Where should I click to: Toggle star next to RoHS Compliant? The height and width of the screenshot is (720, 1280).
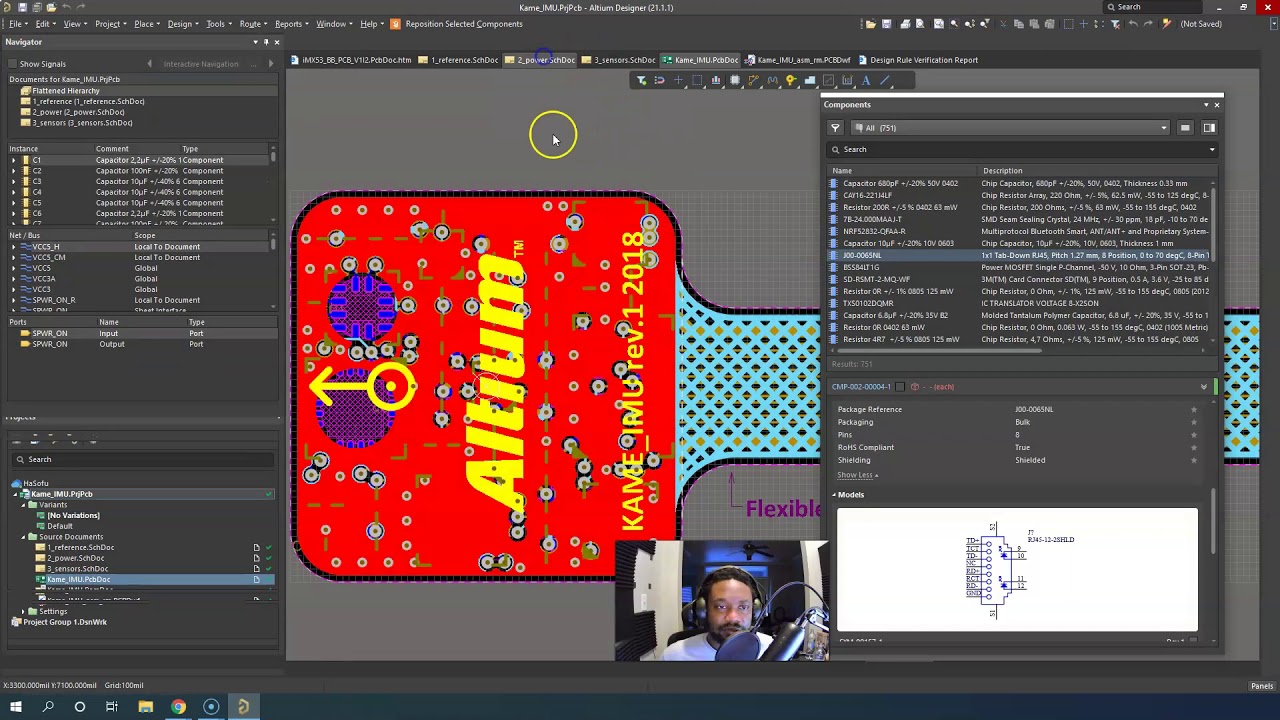(1193, 447)
